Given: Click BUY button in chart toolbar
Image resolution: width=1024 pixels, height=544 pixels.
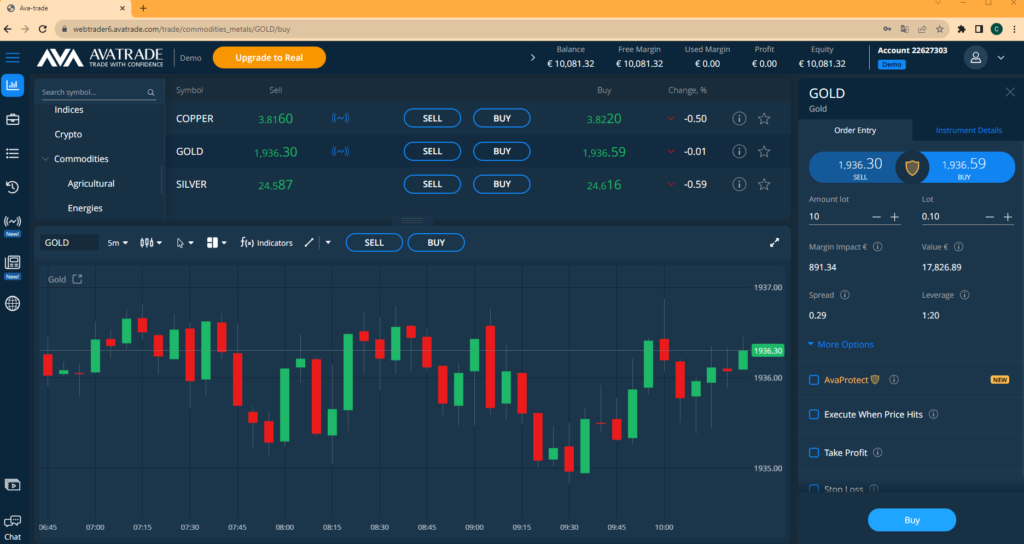Looking at the screenshot, I should pyautogui.click(x=436, y=242).
